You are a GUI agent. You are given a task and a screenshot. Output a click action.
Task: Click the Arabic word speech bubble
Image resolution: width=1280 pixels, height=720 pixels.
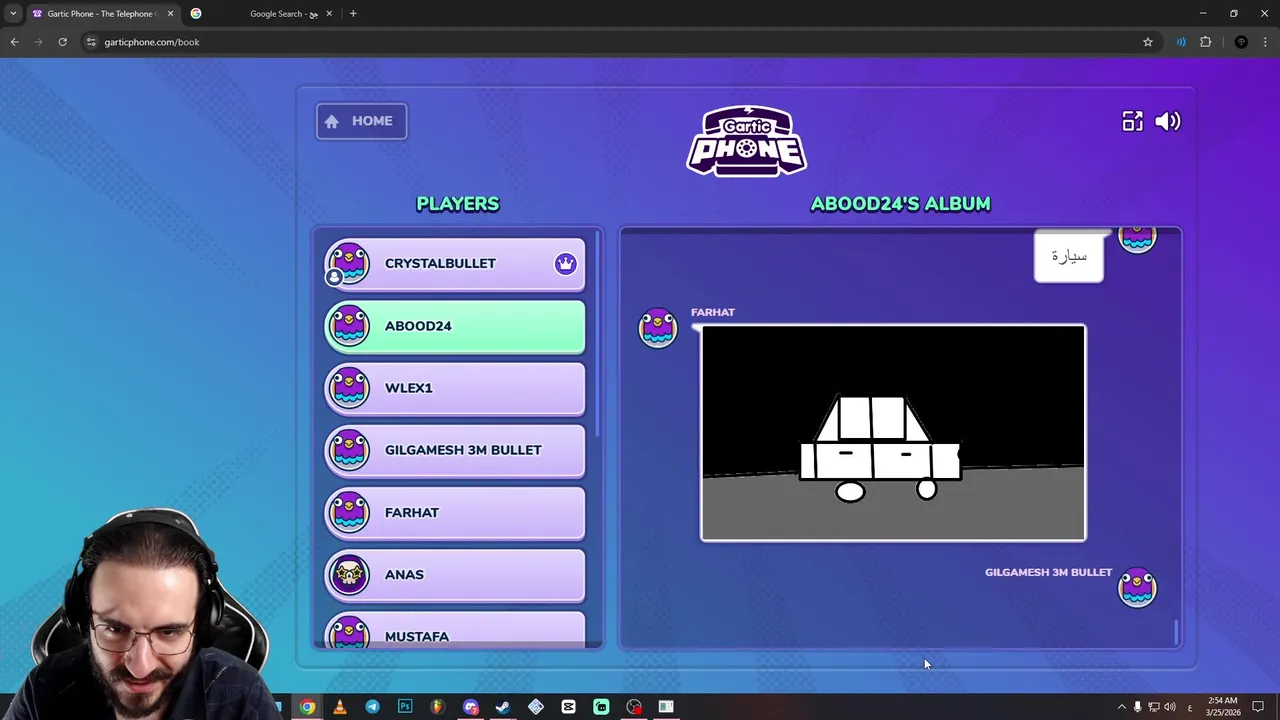pos(1069,256)
